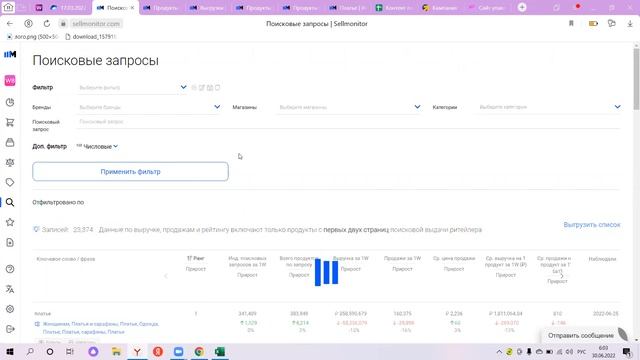Open Excel from the Windows taskbar
The height and width of the screenshot is (360, 640).
[x=220, y=351]
